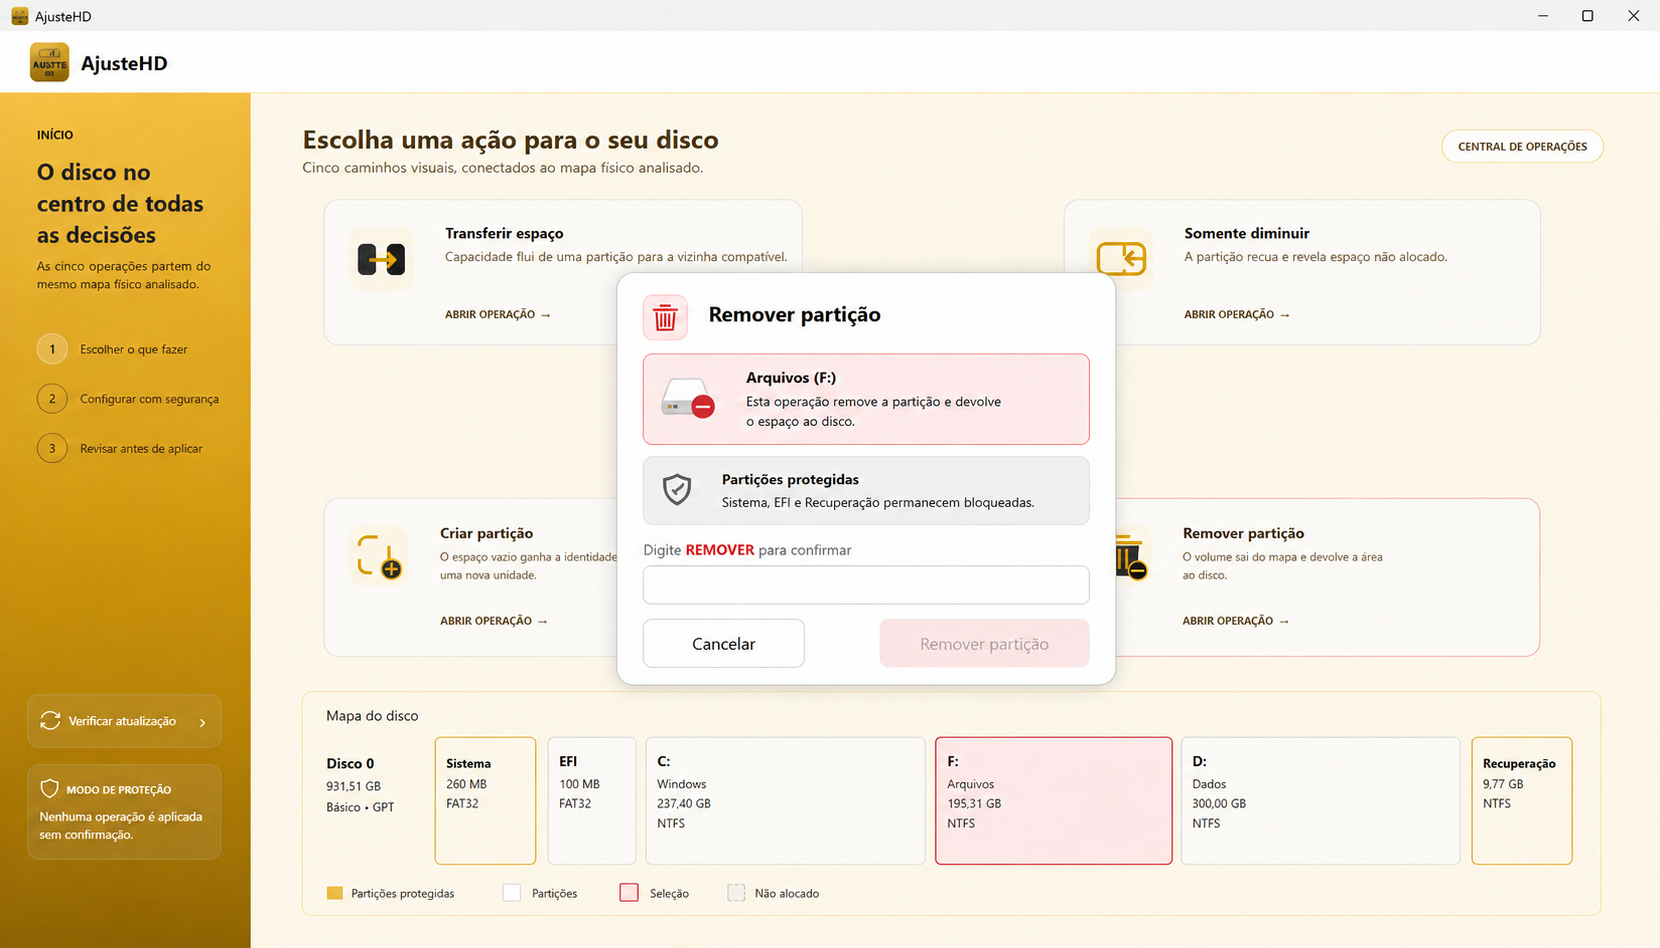Viewport: 1660px width, 948px height.
Task: Click the Seleção legend swatch
Action: (629, 893)
